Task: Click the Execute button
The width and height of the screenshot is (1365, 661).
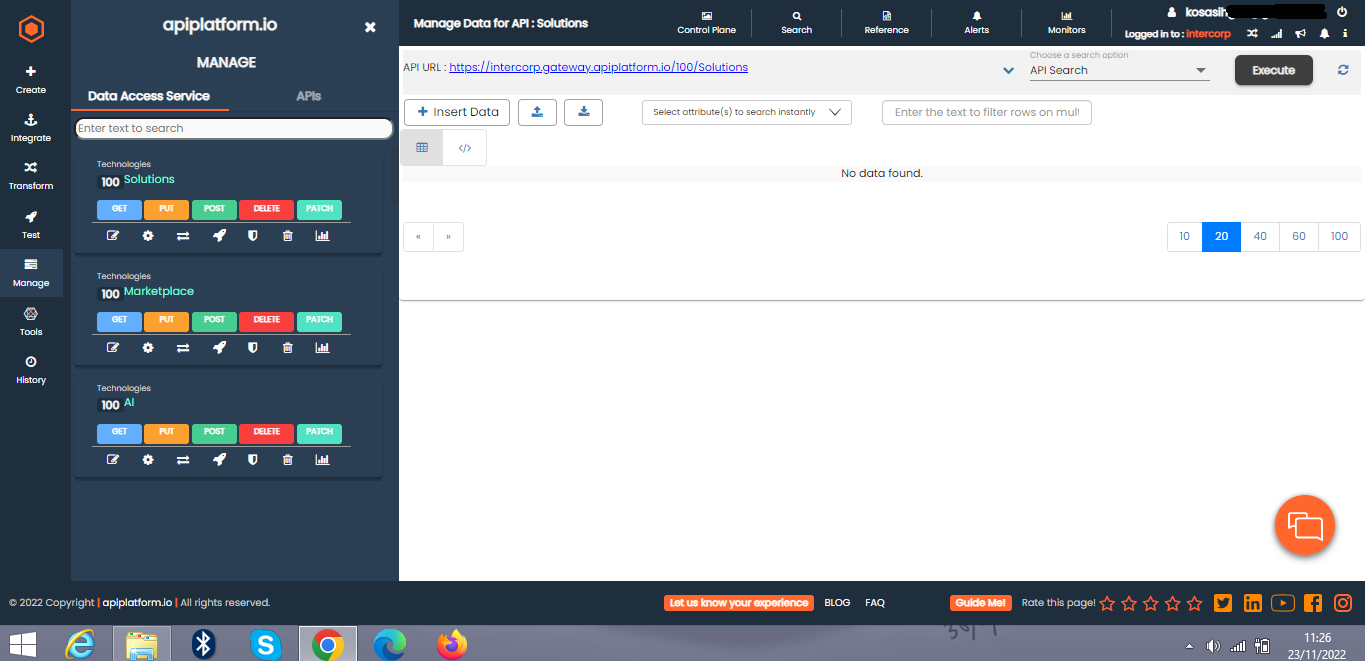Action: tap(1274, 70)
